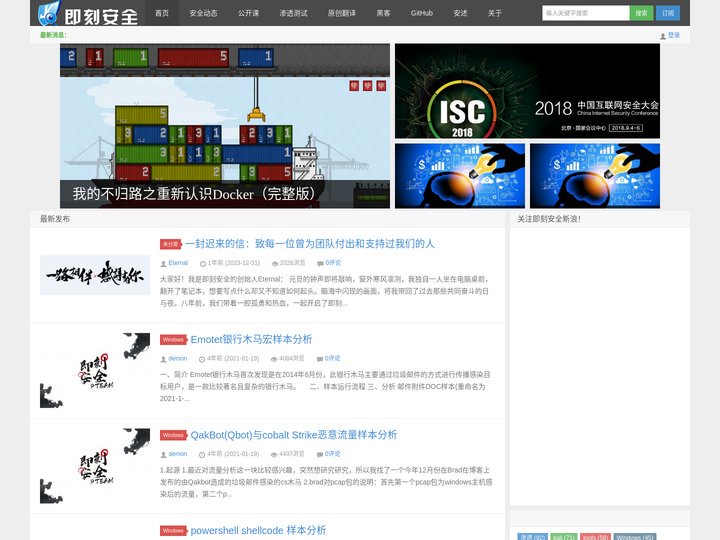Click the 即刻安全 site logo
The height and width of the screenshot is (540, 720).
click(88, 13)
